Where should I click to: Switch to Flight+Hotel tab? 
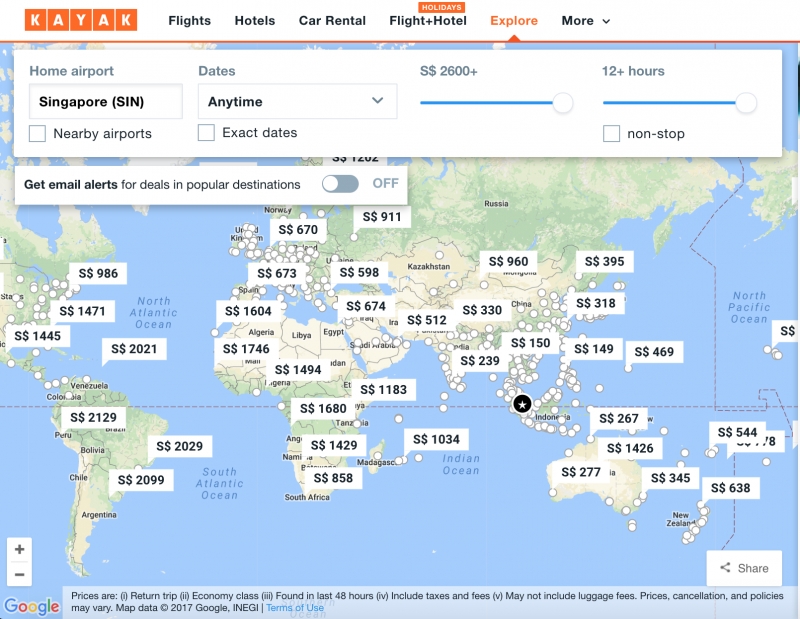(428, 21)
